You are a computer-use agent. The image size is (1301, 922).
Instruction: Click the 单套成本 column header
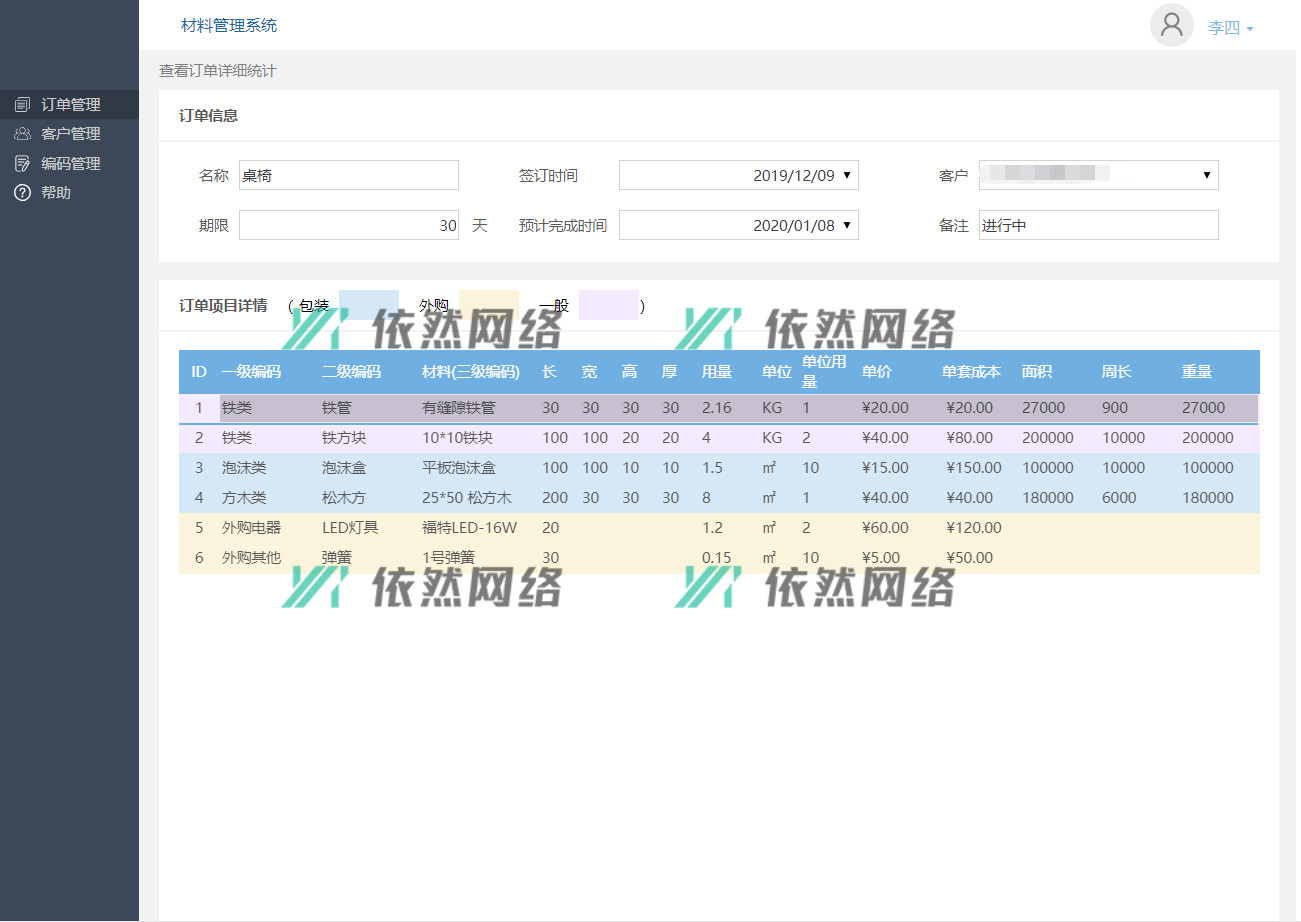coord(970,372)
